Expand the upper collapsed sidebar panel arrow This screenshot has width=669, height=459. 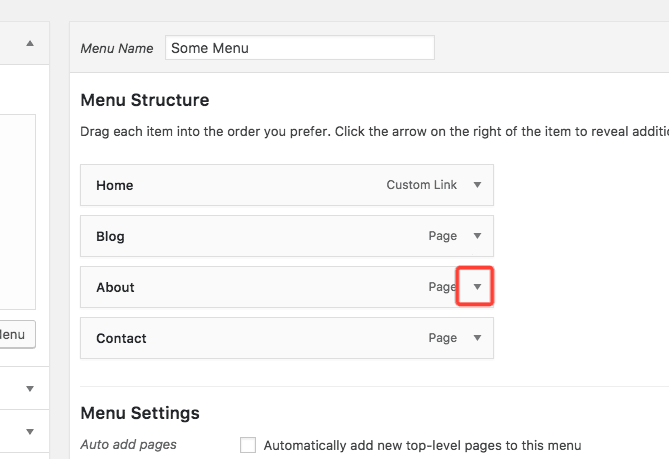30,389
